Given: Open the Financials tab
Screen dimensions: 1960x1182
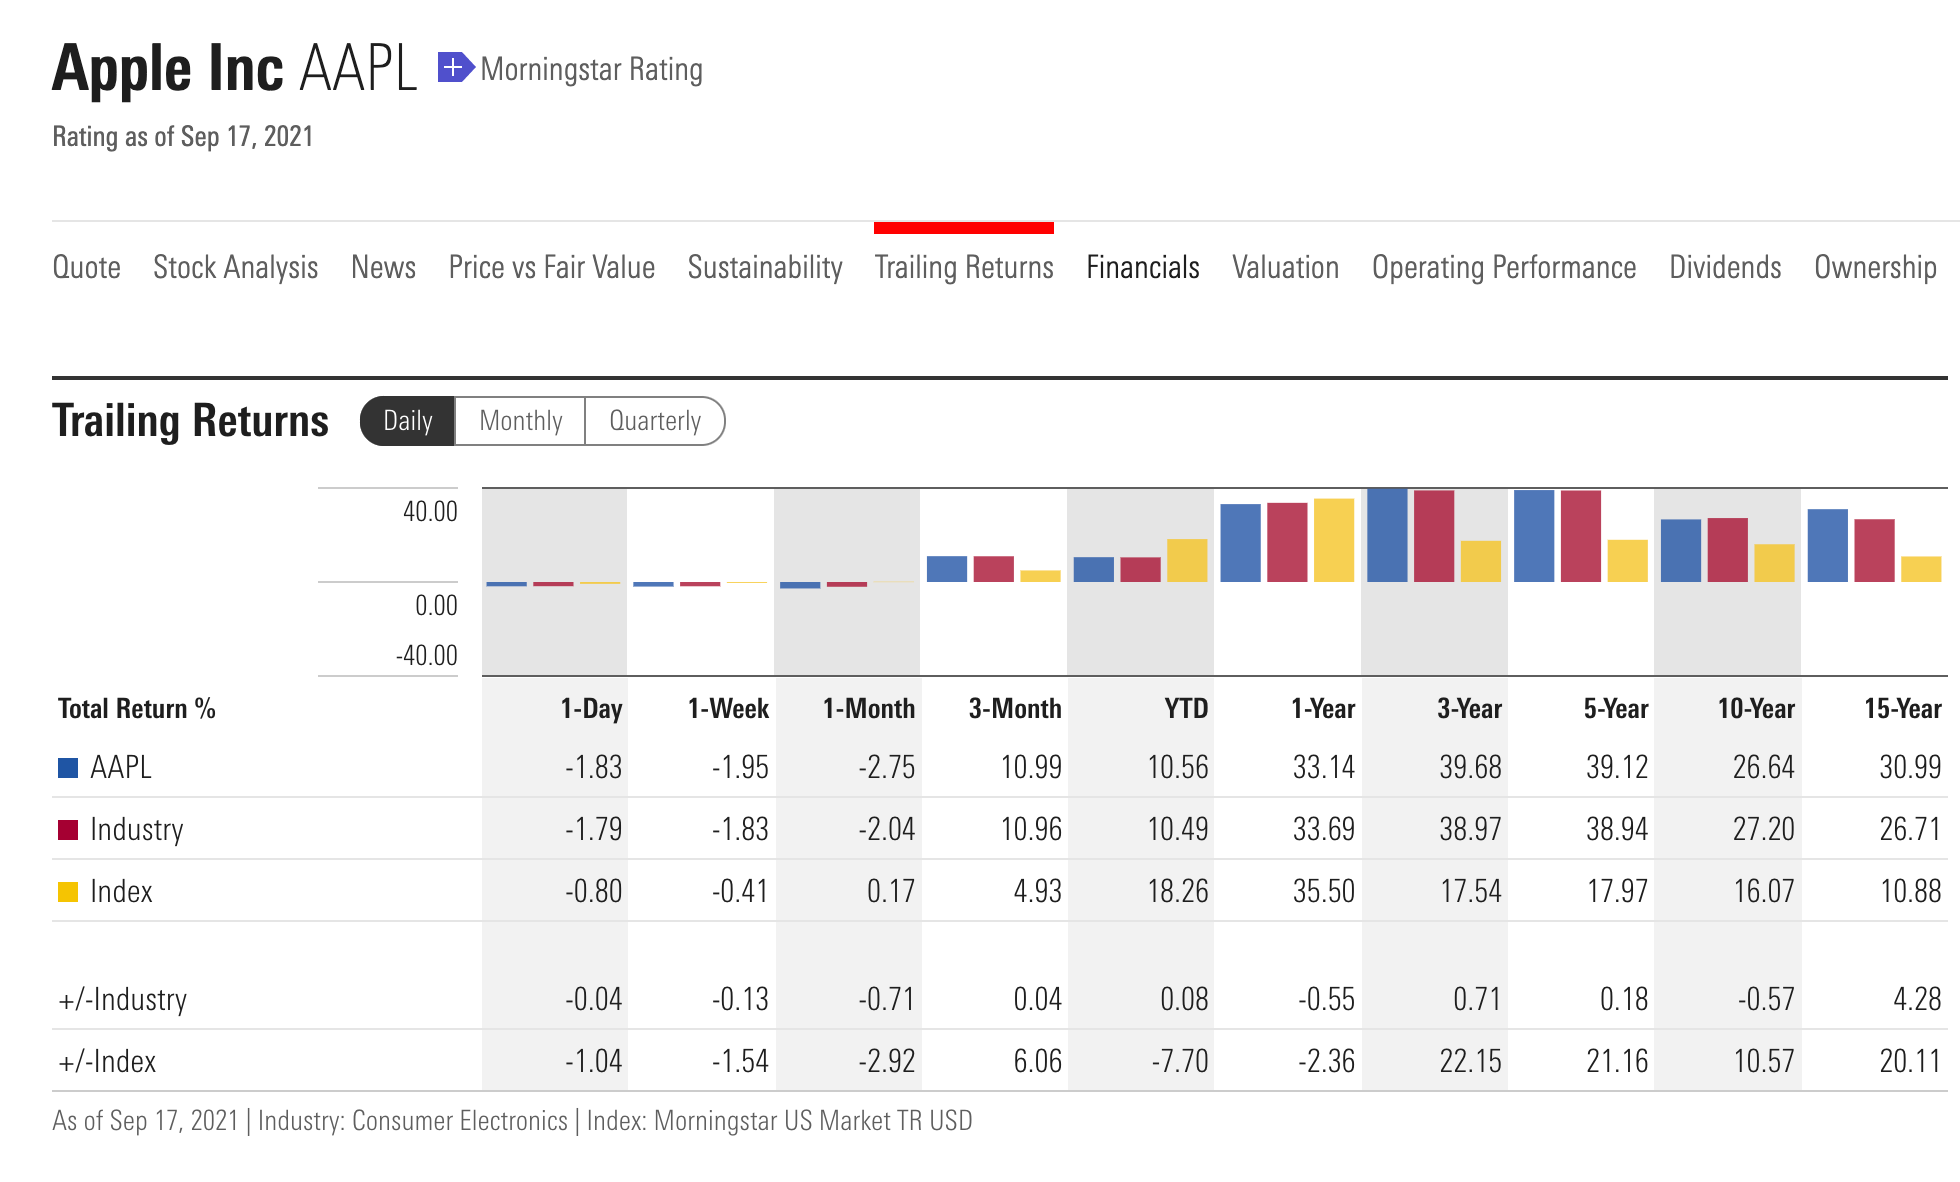Looking at the screenshot, I should [x=1143, y=267].
